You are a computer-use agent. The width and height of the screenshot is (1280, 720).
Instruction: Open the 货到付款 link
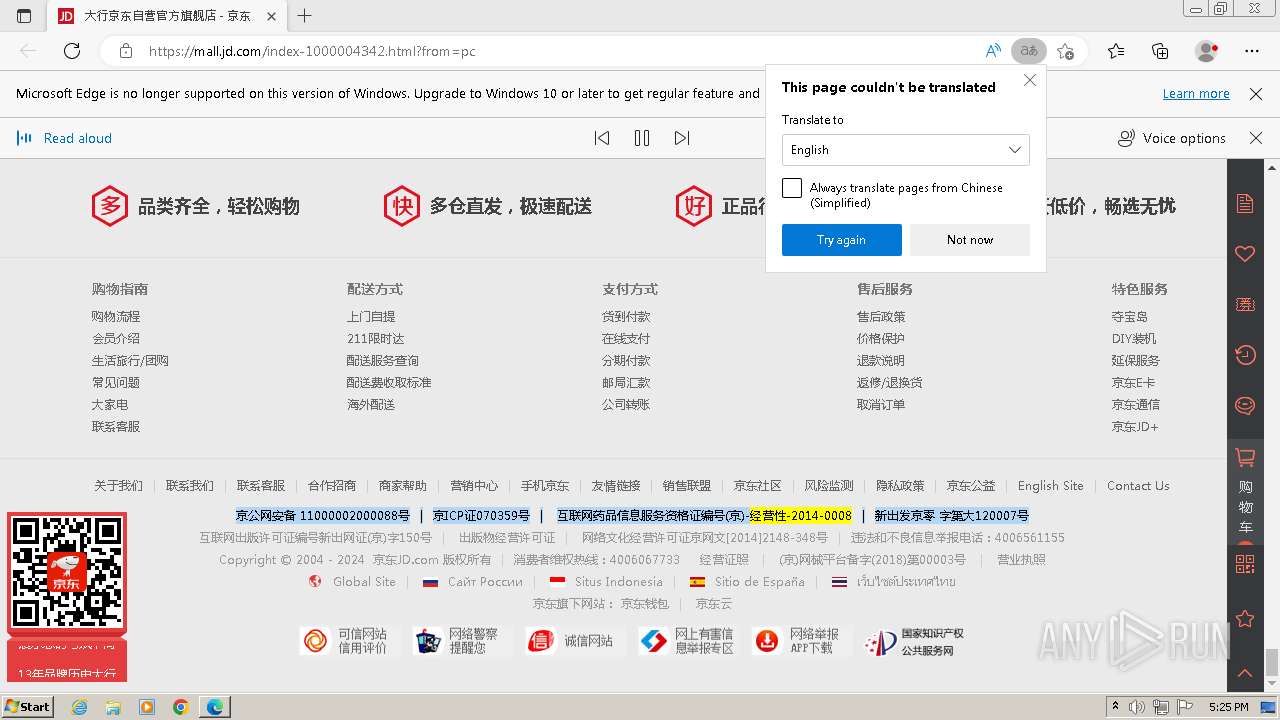(626, 316)
